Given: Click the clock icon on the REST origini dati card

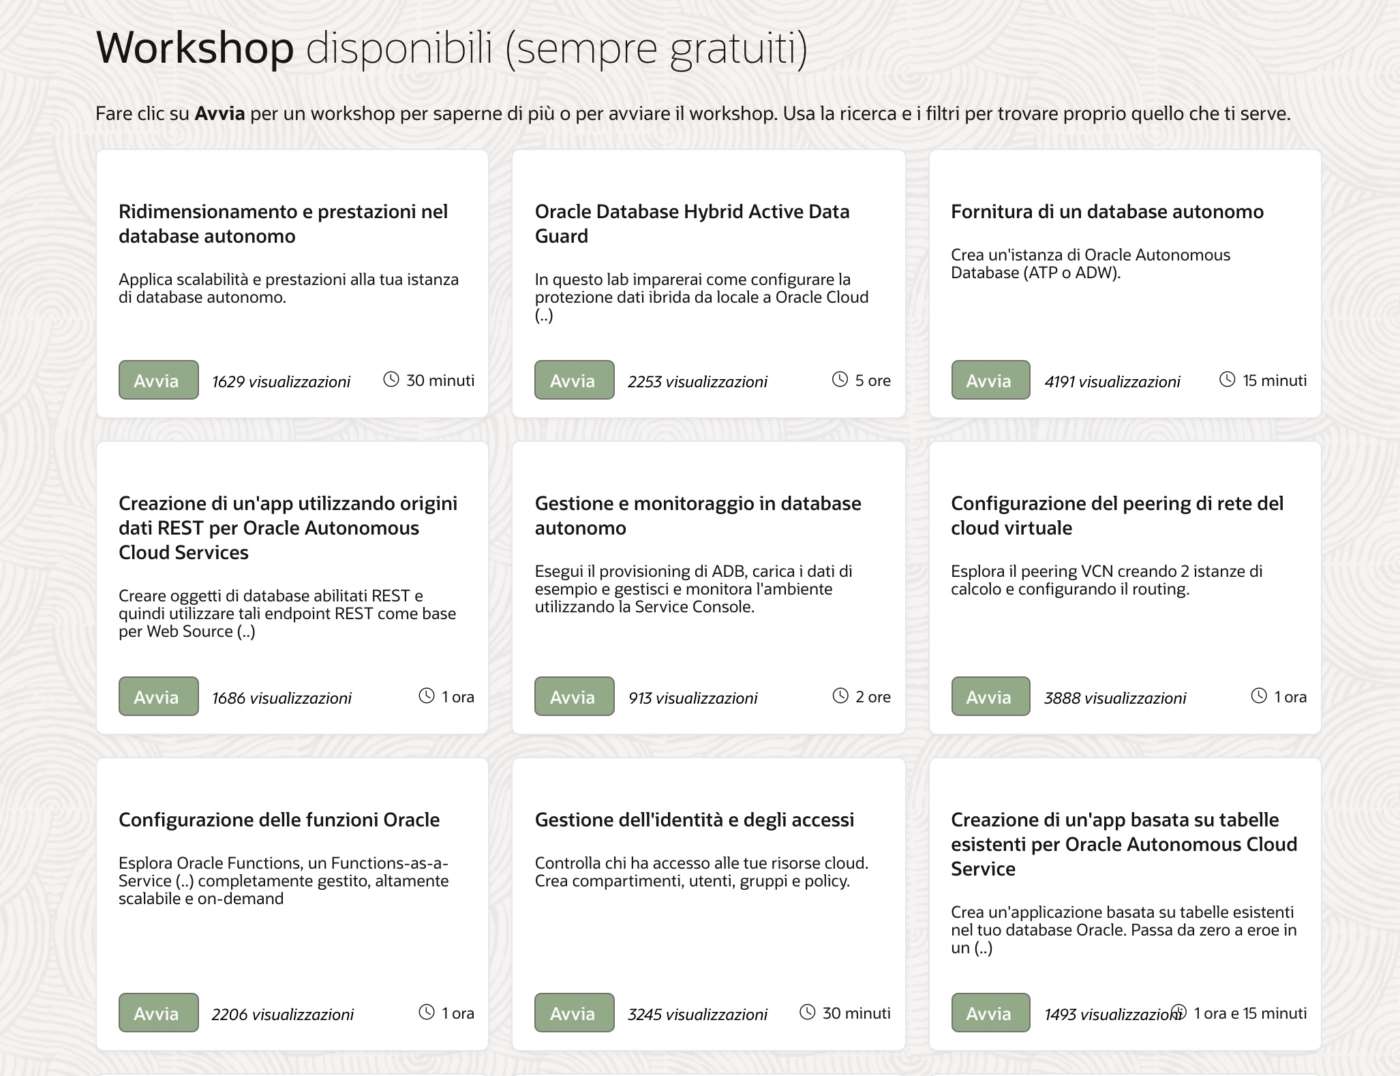Looking at the screenshot, I should 426,696.
